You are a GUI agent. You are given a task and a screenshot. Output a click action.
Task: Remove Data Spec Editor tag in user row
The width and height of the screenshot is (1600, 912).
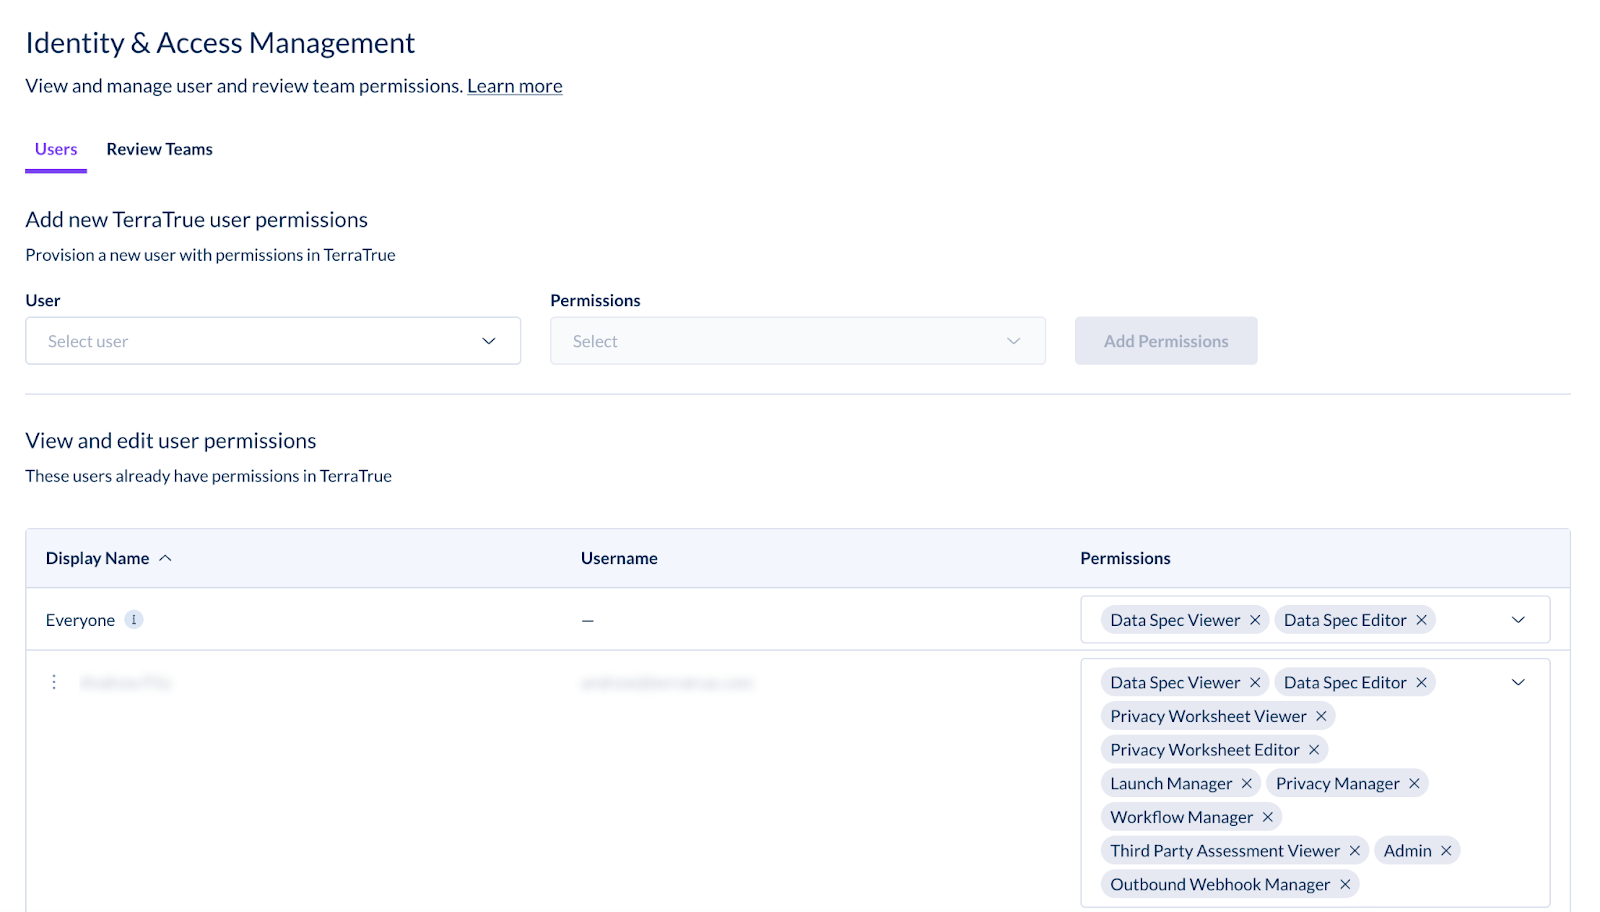point(1421,682)
